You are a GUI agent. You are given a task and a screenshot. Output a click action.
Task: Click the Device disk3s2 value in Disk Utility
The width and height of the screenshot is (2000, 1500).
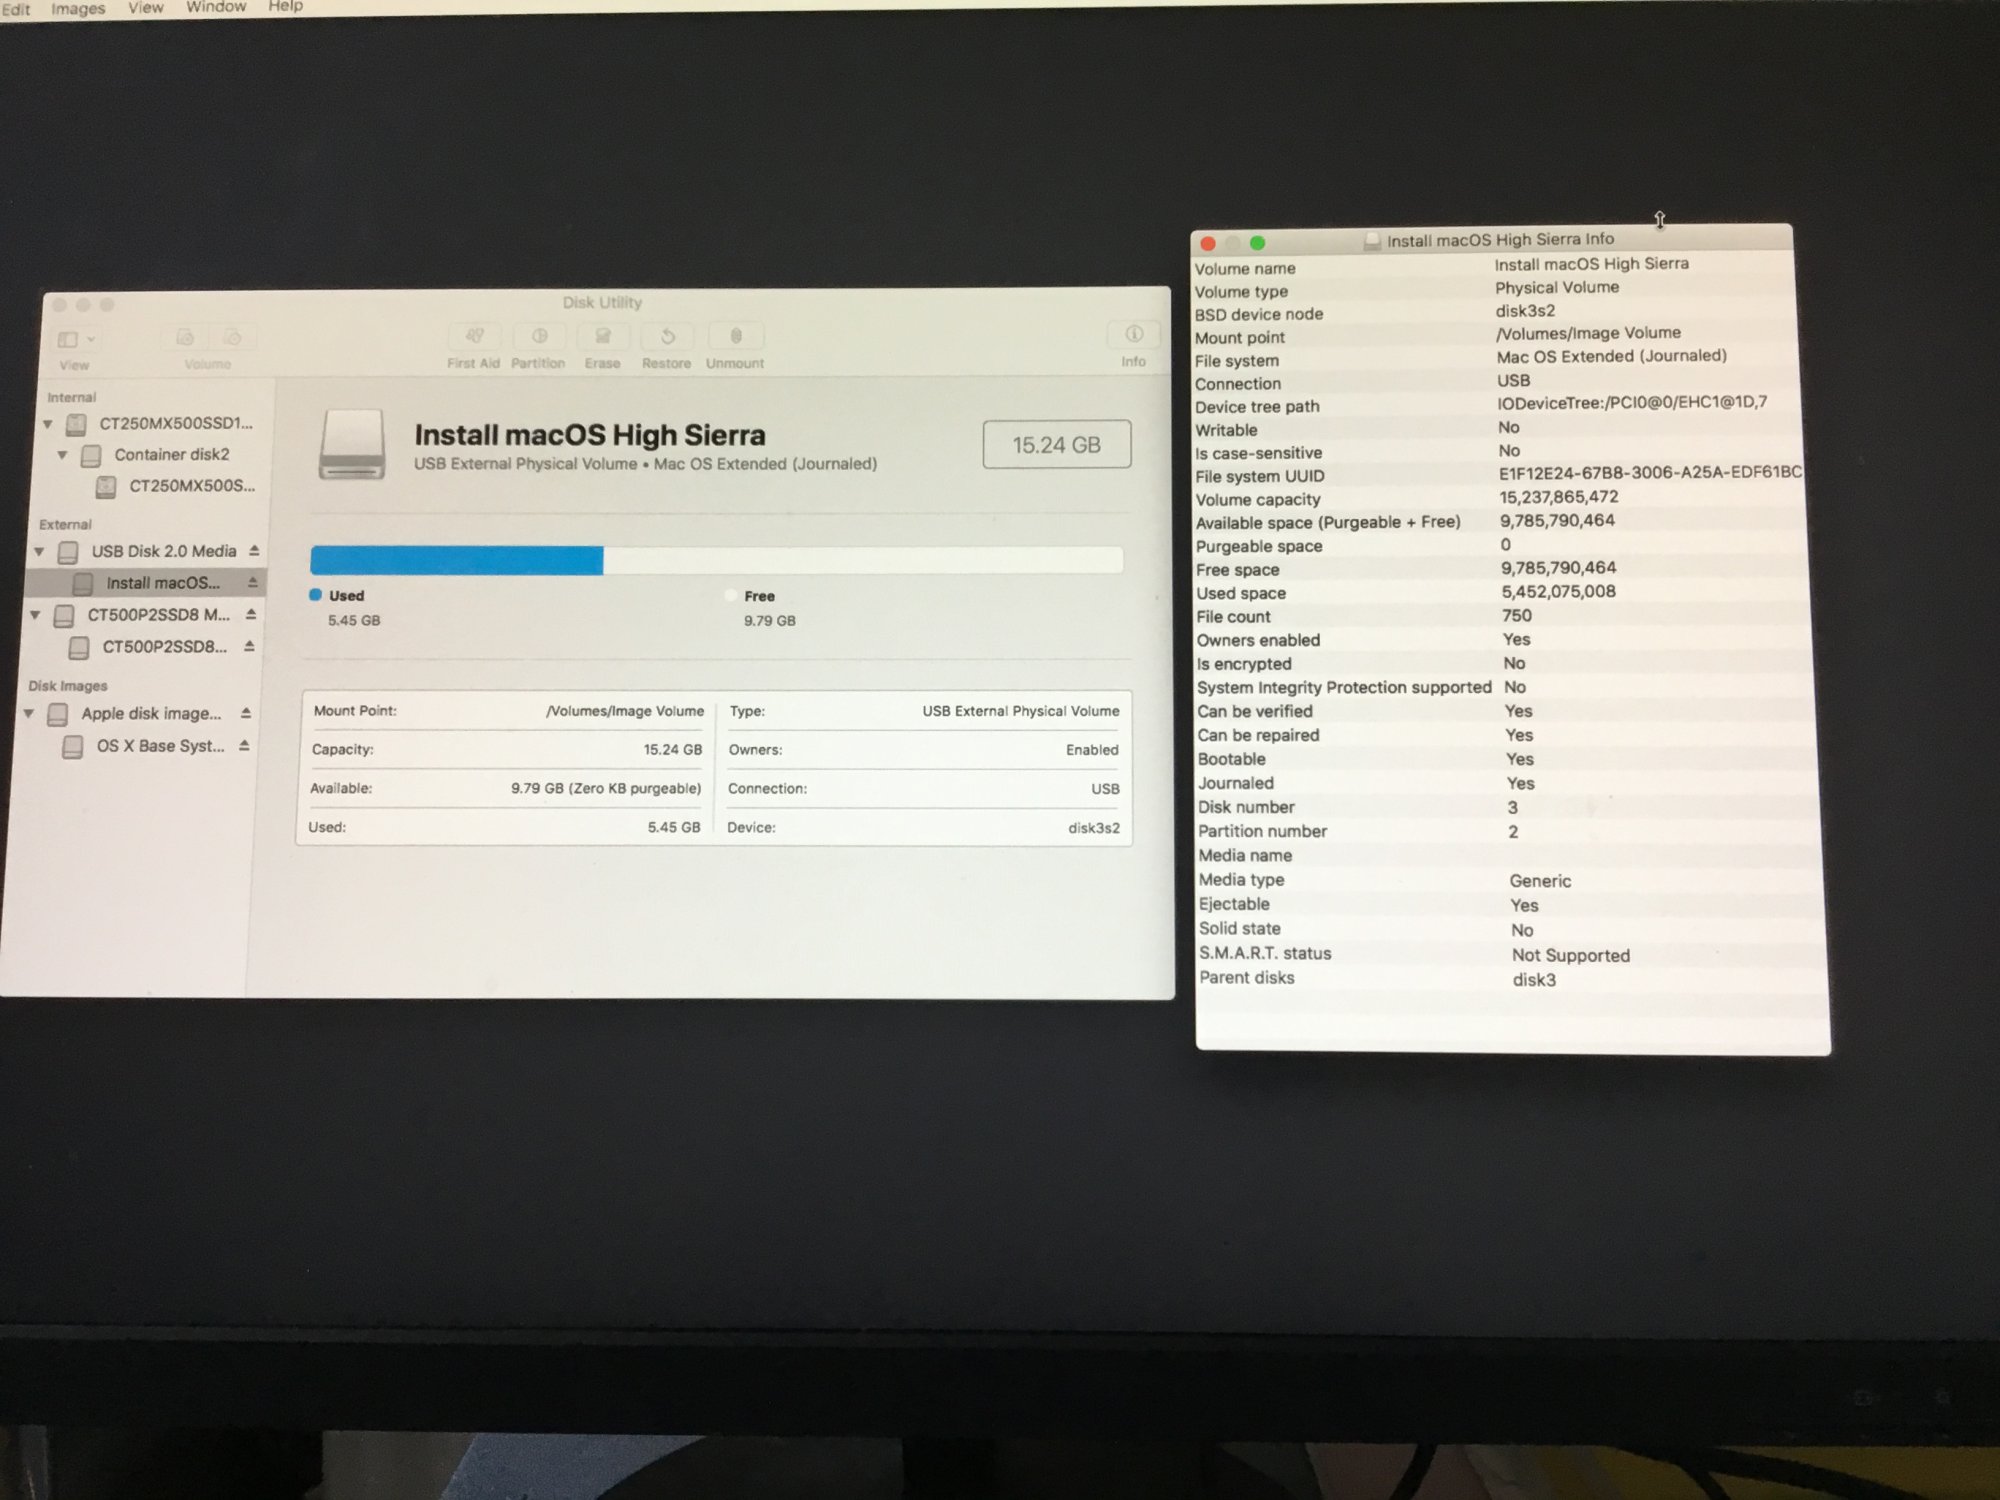point(1094,828)
